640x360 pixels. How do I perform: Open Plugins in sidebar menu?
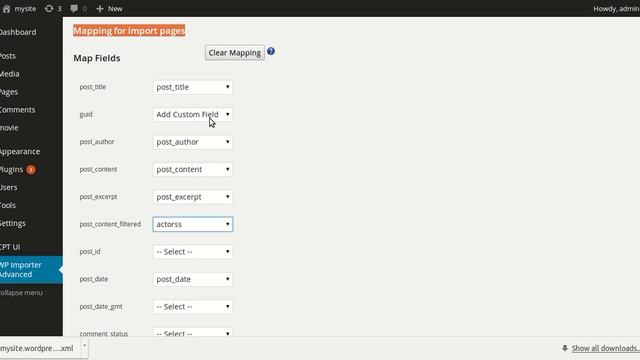(x=12, y=169)
